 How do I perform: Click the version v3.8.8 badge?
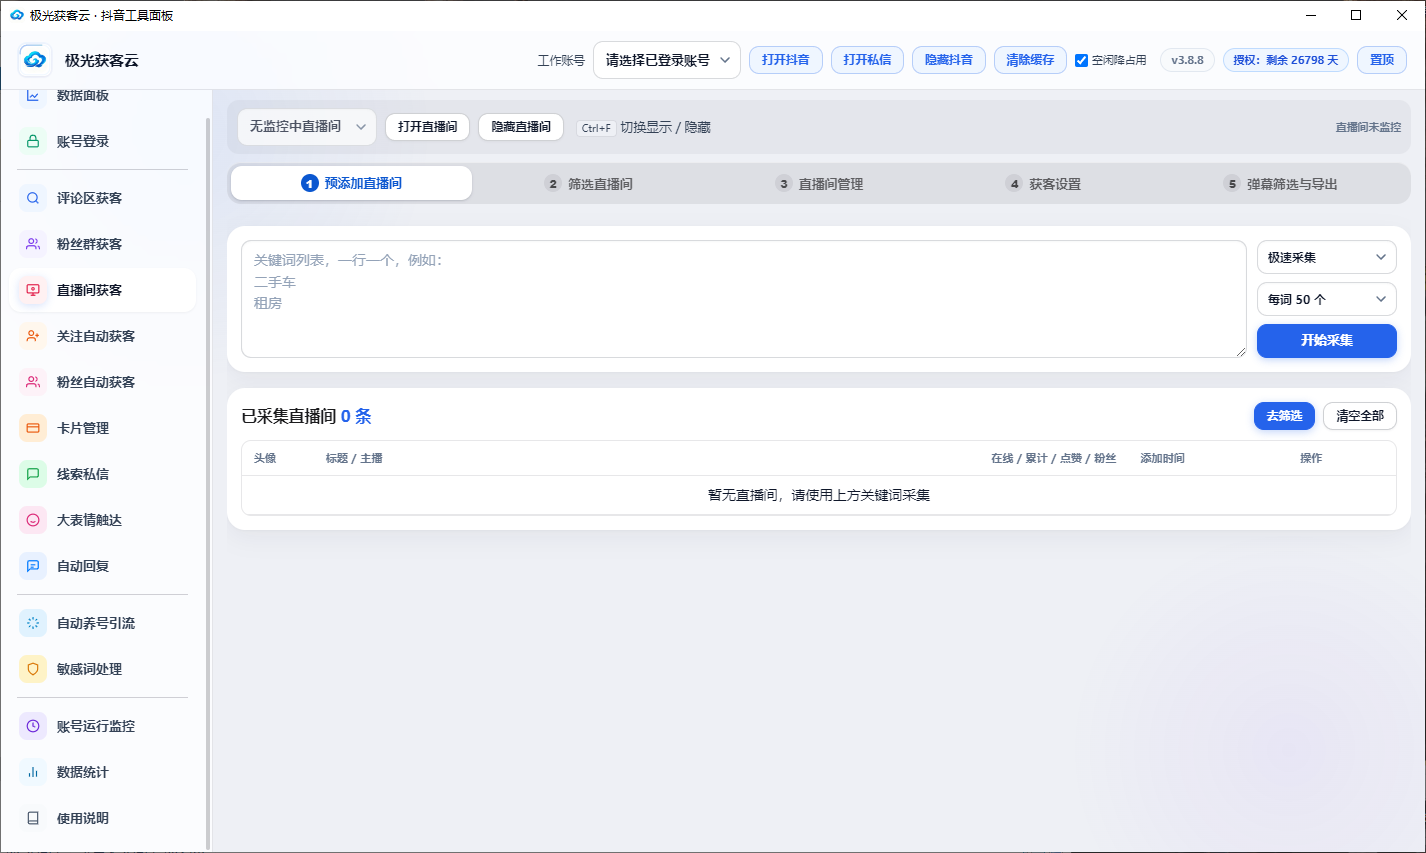(x=1187, y=60)
